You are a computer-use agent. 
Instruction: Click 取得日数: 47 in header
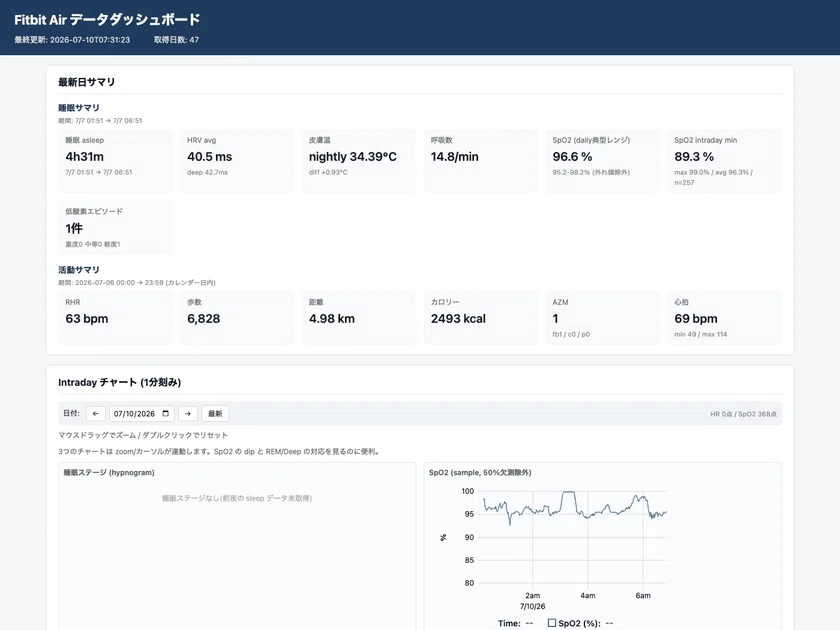click(176, 40)
